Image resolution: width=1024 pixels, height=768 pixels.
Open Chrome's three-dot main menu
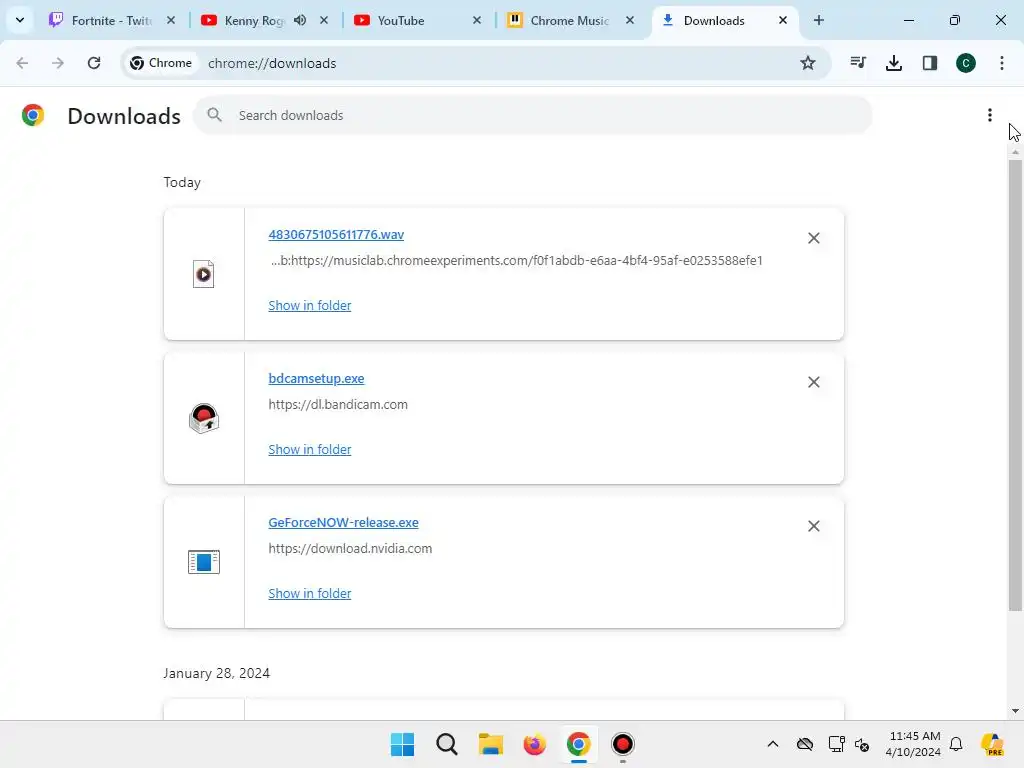(x=1002, y=63)
